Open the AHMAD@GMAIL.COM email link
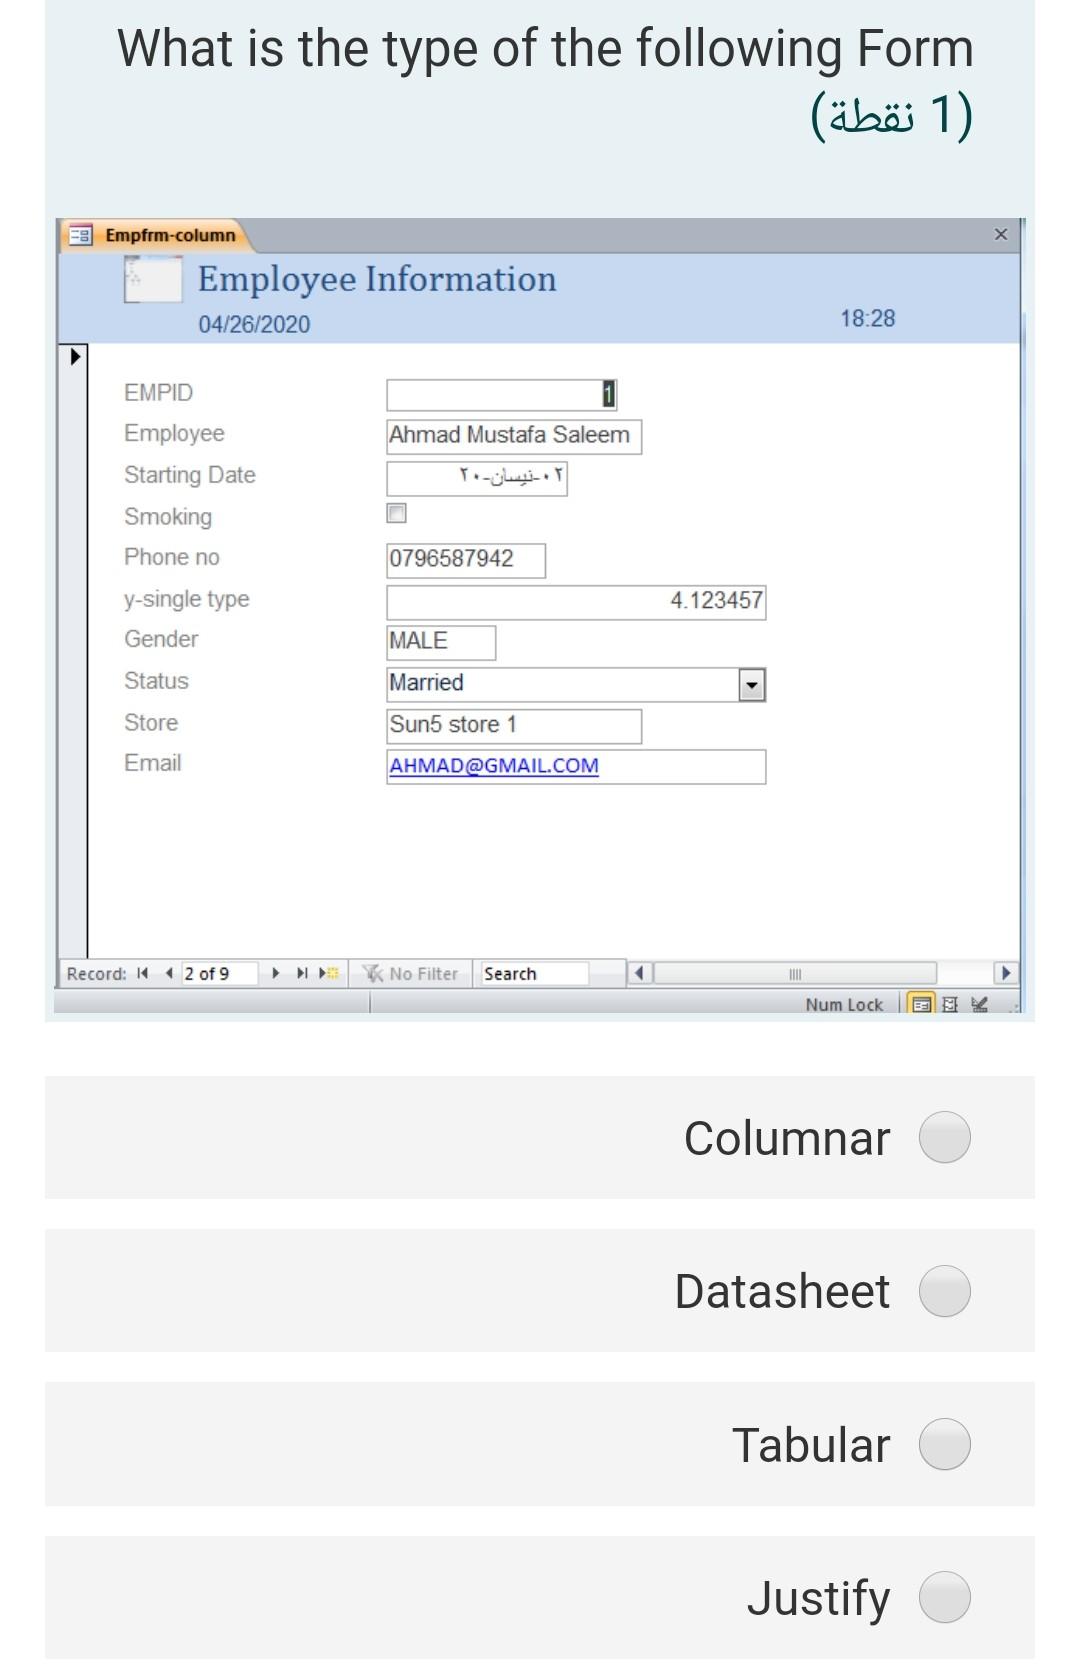Screen dimensions: 1080x1674 494,766
